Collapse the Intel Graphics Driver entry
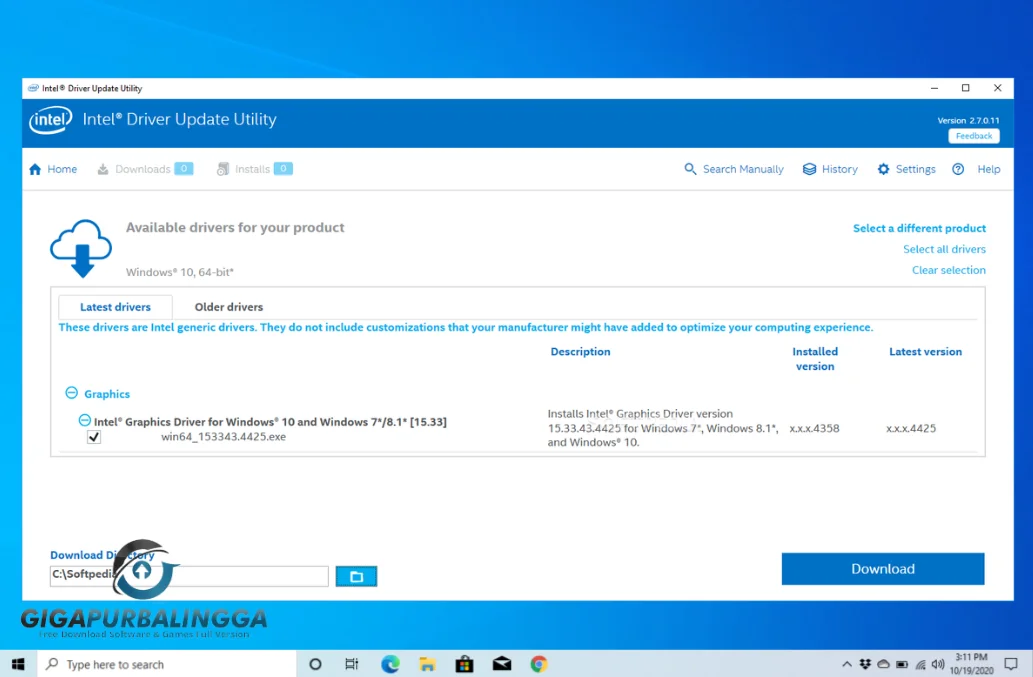1033x677 pixels. tap(84, 420)
